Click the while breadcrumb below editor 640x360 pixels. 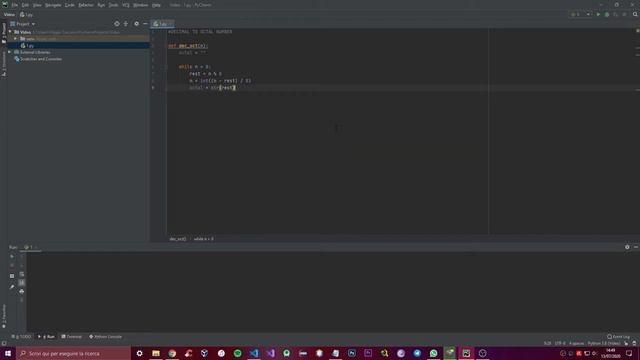204,239
